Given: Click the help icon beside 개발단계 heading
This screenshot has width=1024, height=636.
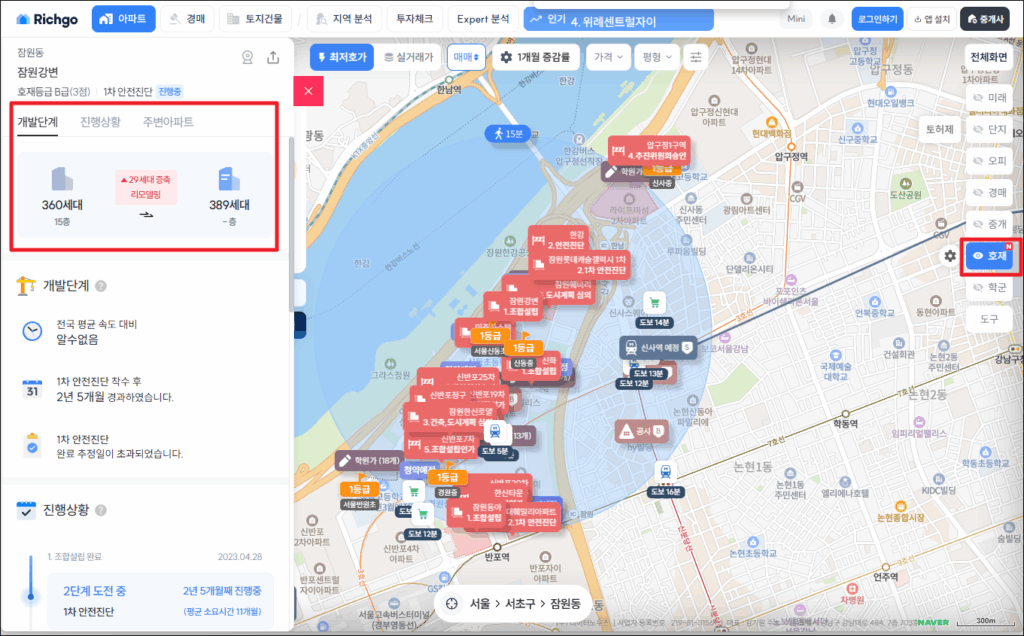Looking at the screenshot, I should [x=102, y=286].
